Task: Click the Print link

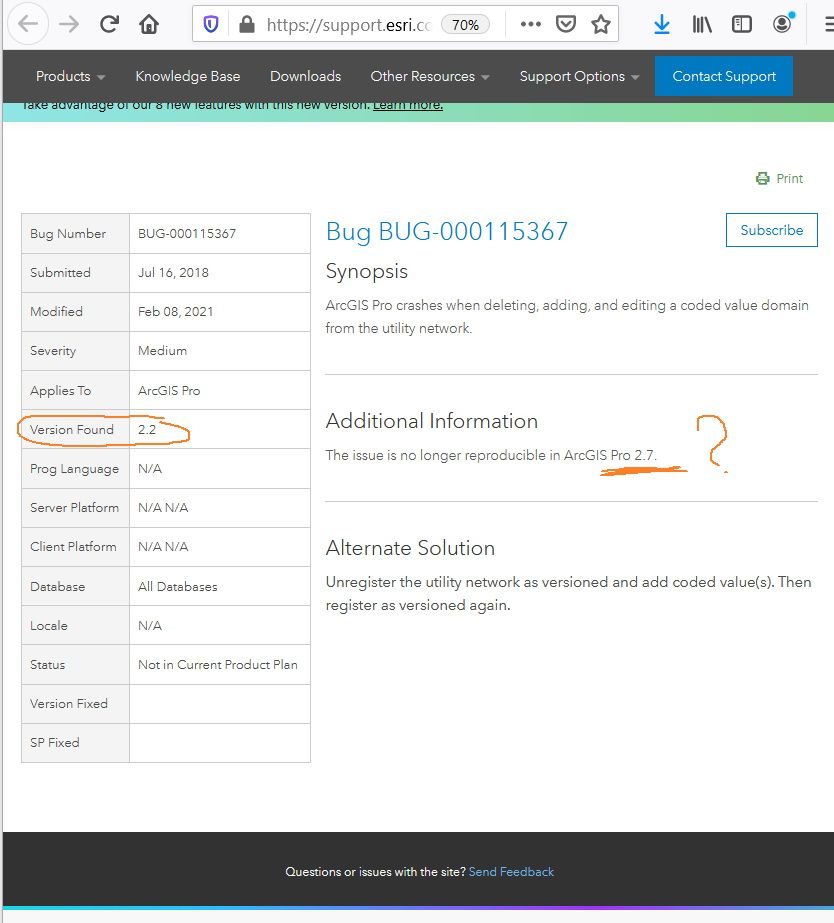Action: click(789, 178)
